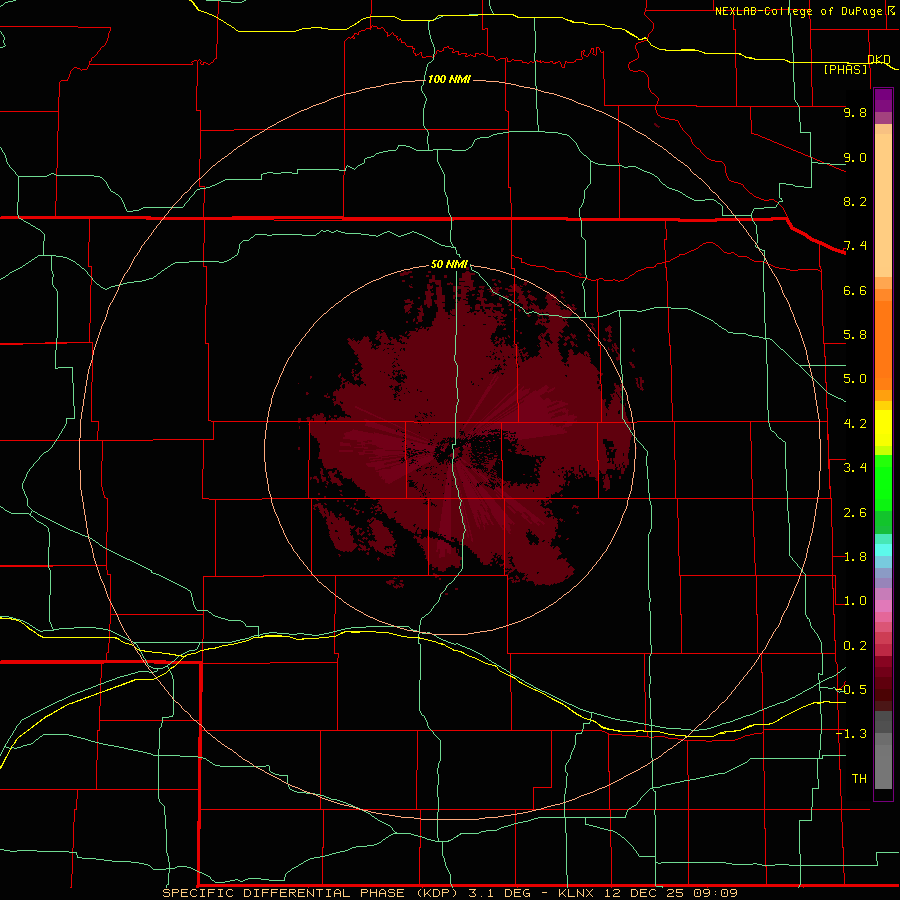Click the 9.8 legend value

[x=855, y=112]
